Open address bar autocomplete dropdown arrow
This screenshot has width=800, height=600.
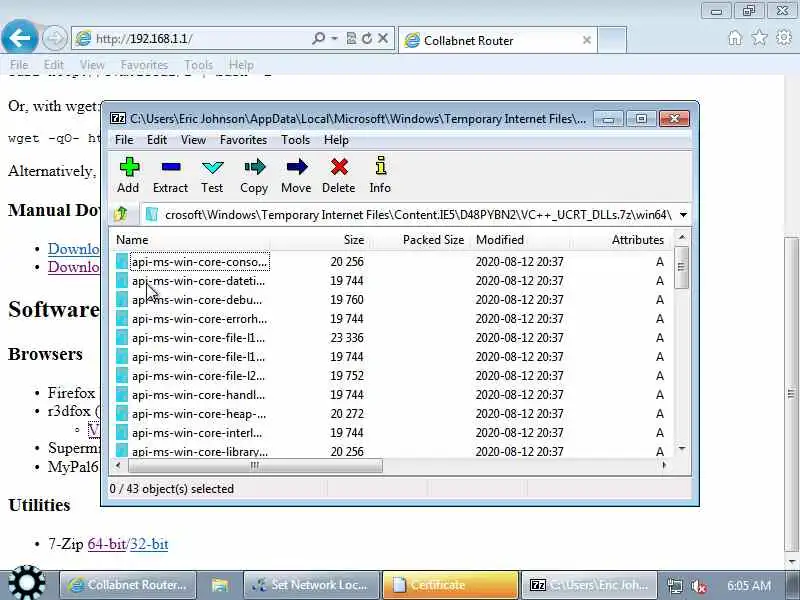point(334,38)
